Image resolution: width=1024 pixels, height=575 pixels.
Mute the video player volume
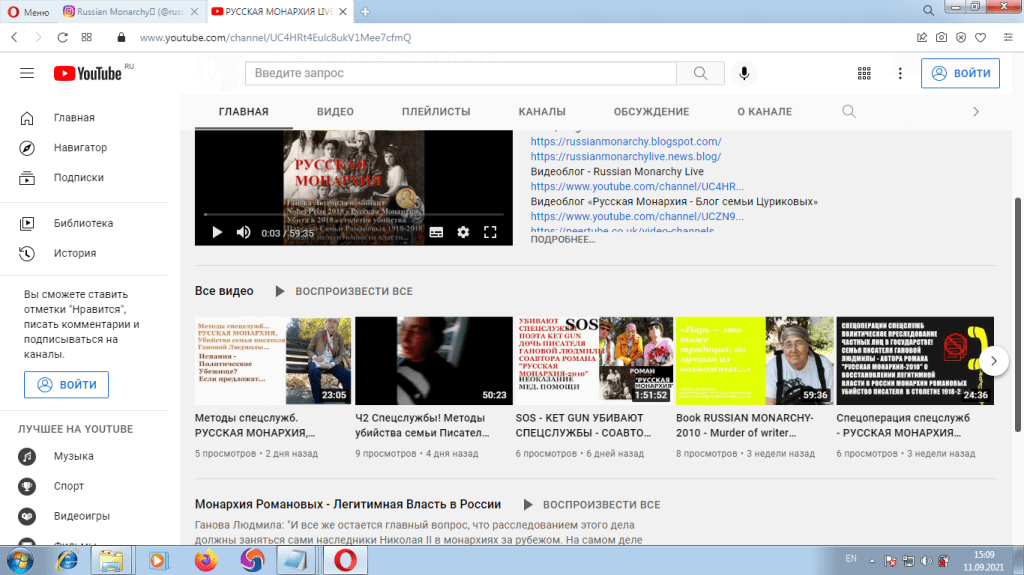click(243, 232)
